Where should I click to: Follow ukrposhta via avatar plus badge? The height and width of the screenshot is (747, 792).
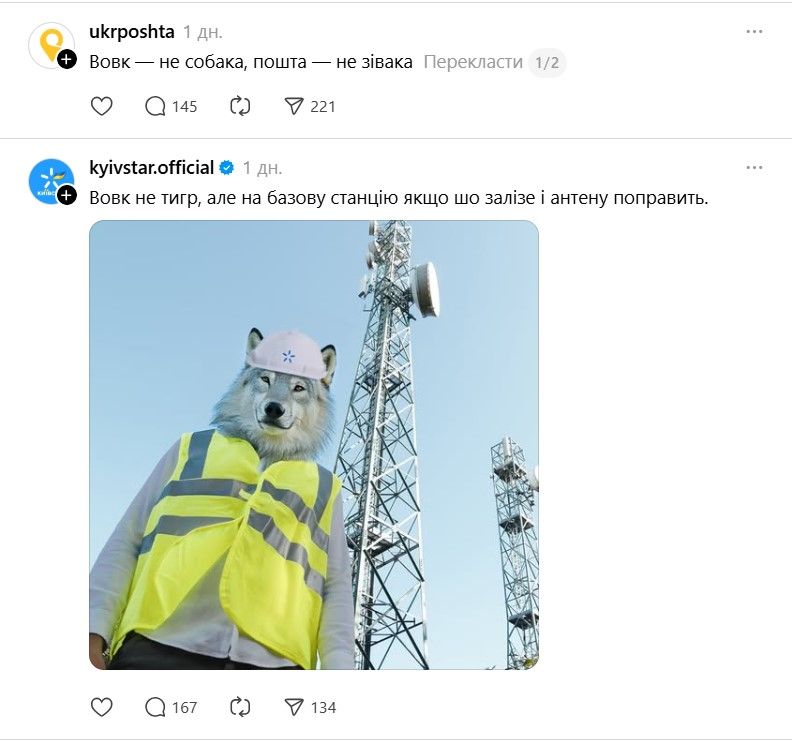pyautogui.click(x=67, y=60)
